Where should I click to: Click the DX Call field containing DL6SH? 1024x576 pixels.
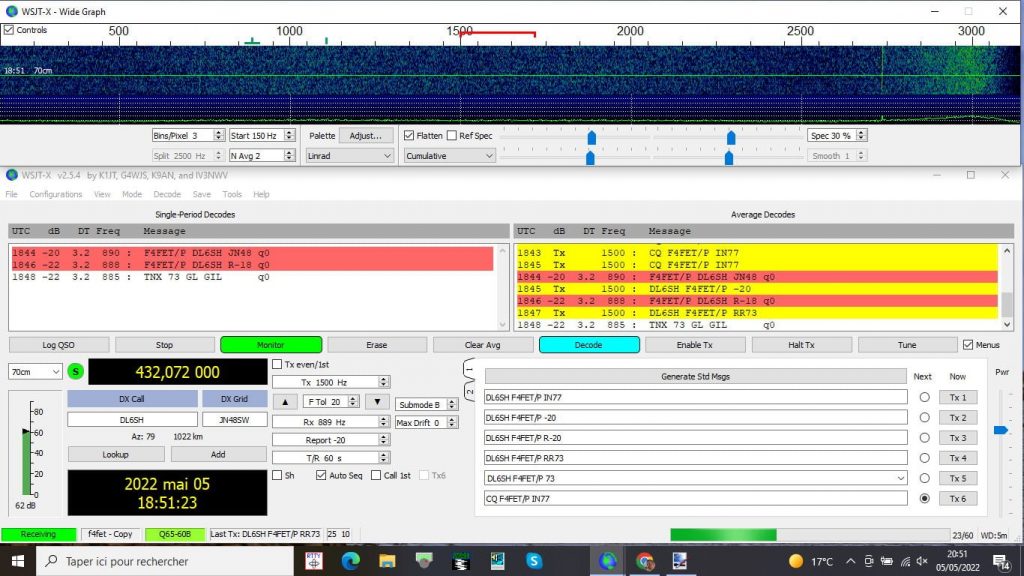pyautogui.click(x=132, y=420)
